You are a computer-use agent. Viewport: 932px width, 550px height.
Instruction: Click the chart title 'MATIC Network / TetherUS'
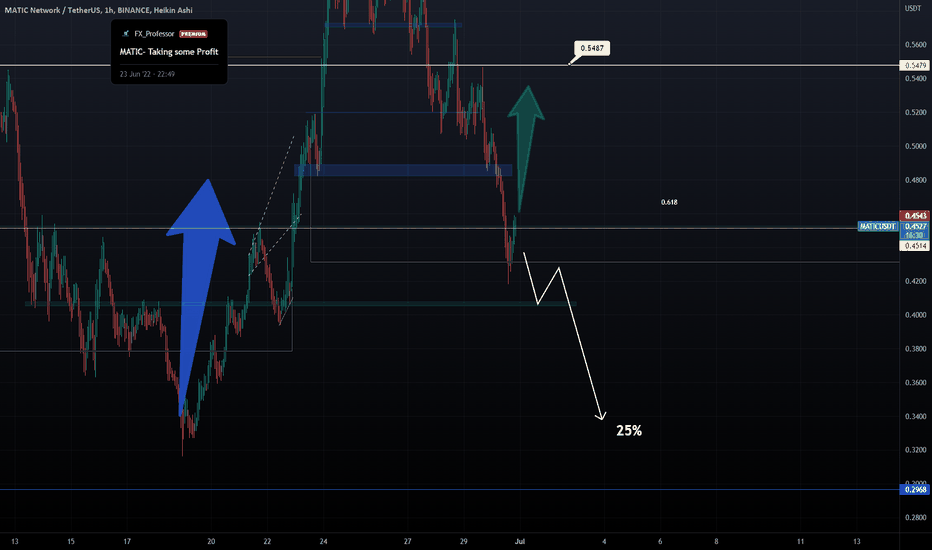[52, 10]
